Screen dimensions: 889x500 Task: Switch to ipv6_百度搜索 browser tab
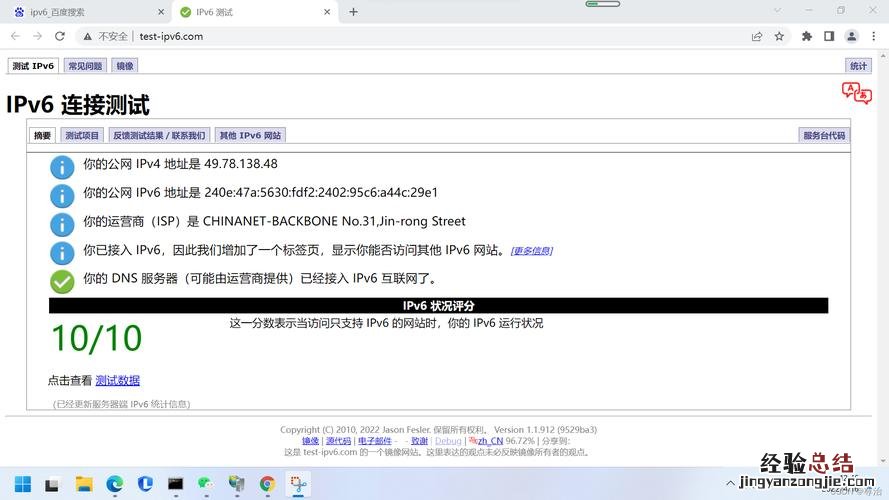pos(85,11)
